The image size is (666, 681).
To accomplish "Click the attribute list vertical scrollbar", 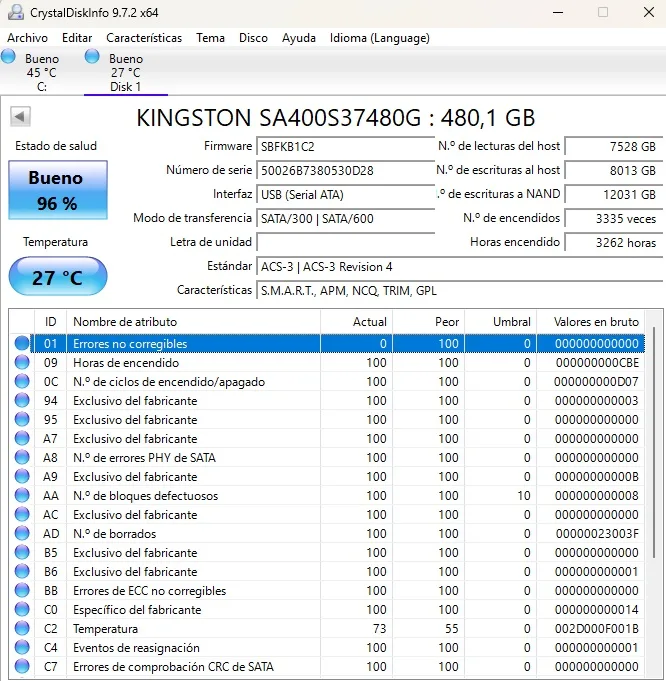I will pos(654,443).
